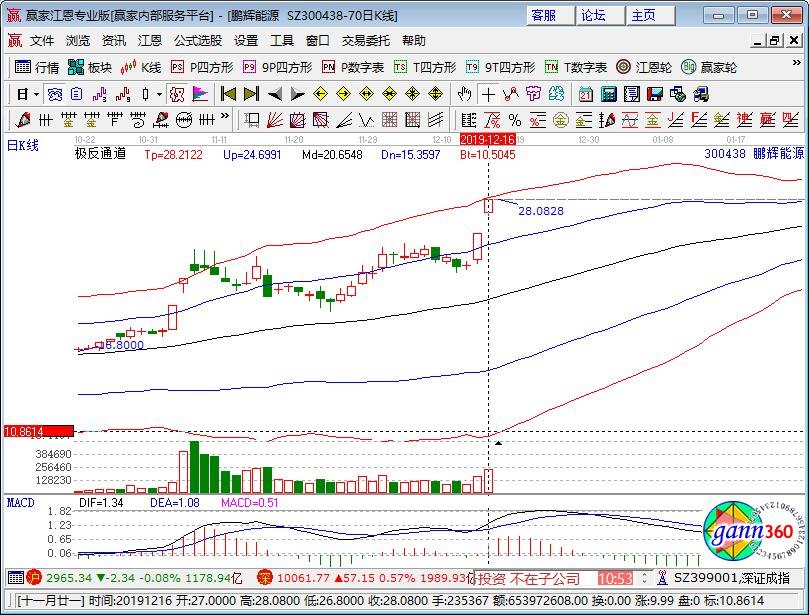Click yellow diamond left-arrow shift icon
The height and width of the screenshot is (615, 809).
tap(320, 94)
